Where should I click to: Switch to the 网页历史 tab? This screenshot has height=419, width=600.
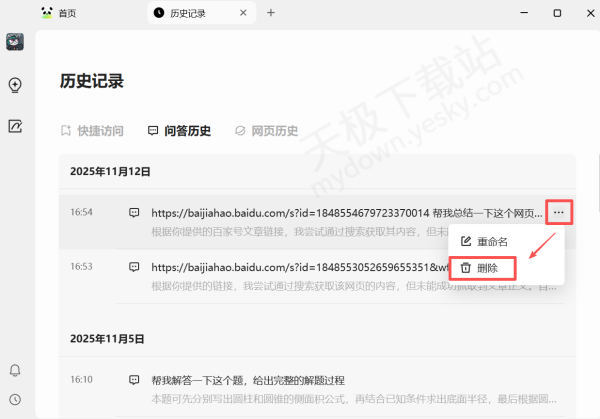(x=266, y=130)
